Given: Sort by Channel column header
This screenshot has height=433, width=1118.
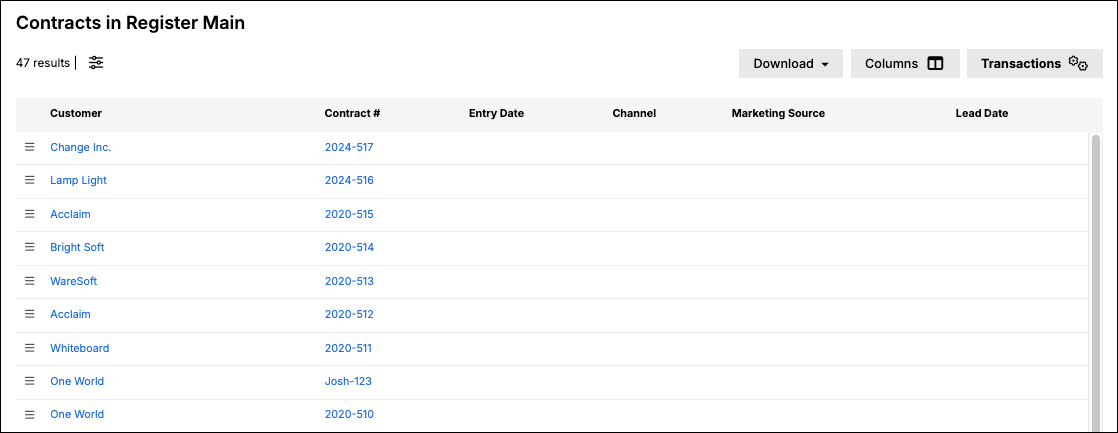Looking at the screenshot, I should click(634, 113).
